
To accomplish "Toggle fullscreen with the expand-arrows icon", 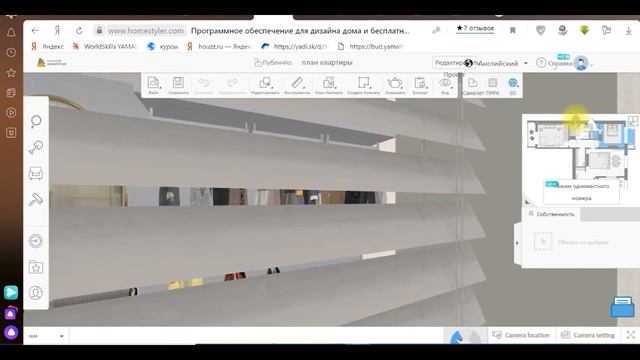I will click(631, 335).
